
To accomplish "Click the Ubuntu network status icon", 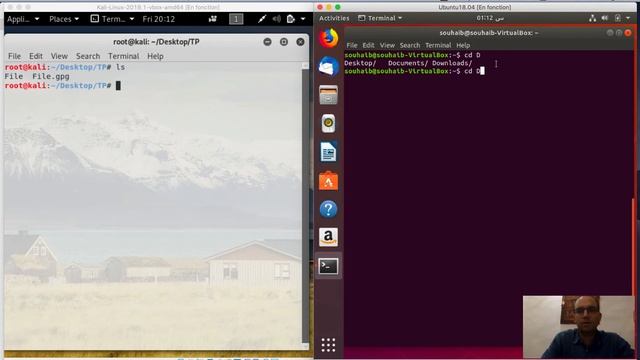I will (592, 18).
